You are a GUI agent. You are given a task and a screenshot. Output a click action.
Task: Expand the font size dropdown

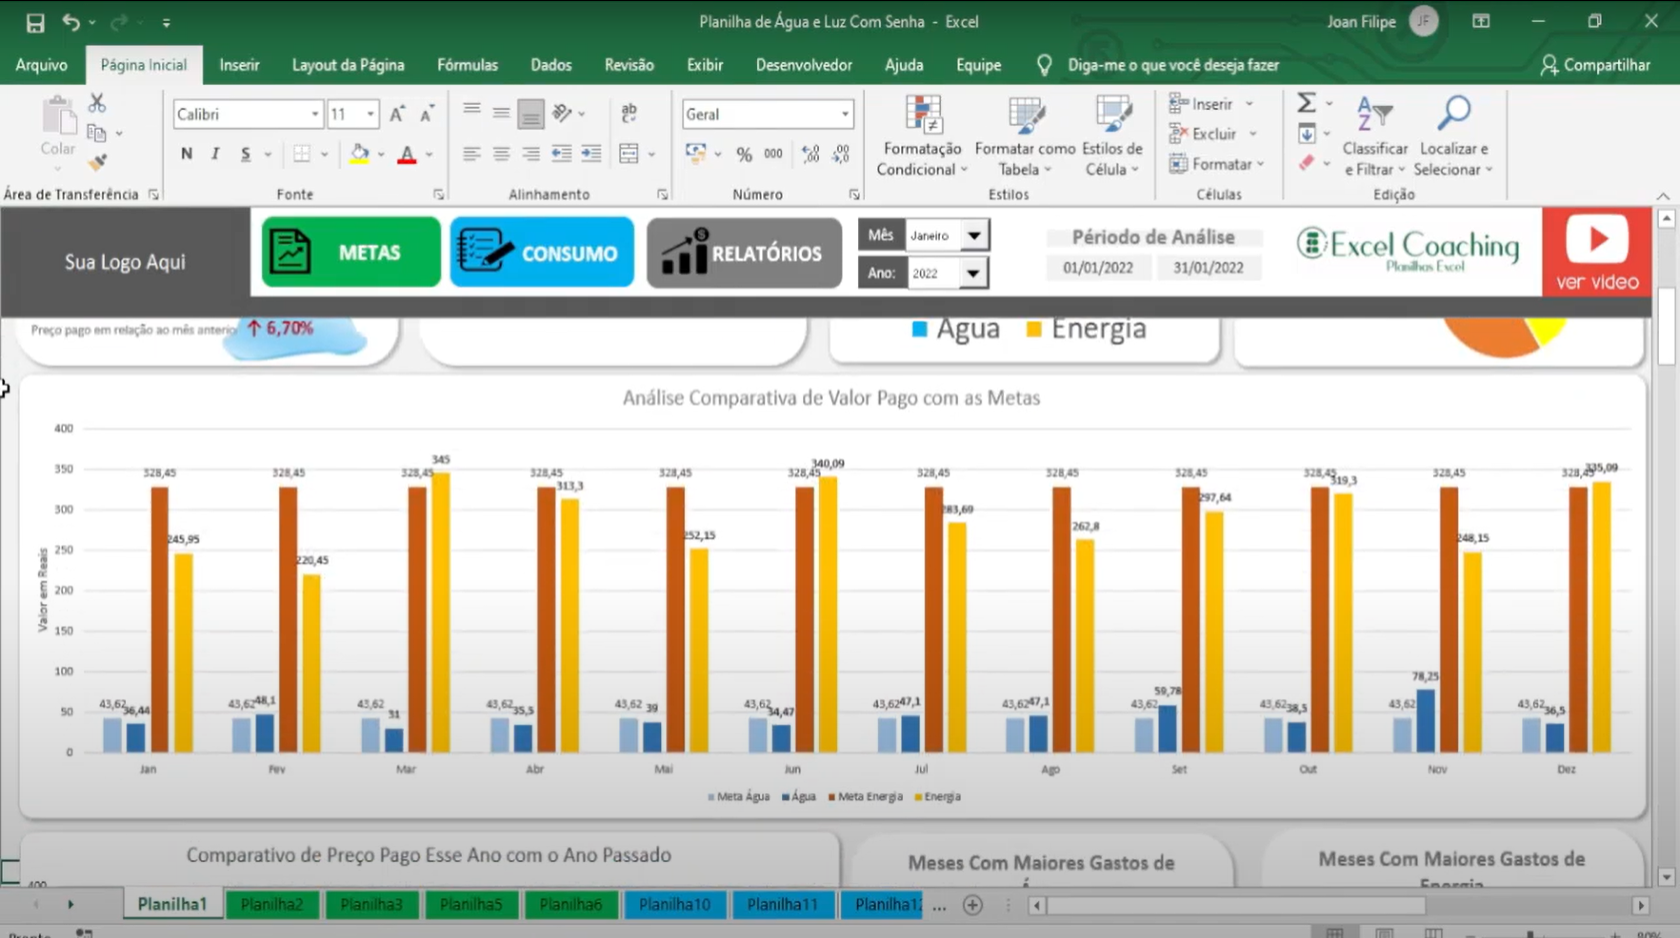370,114
